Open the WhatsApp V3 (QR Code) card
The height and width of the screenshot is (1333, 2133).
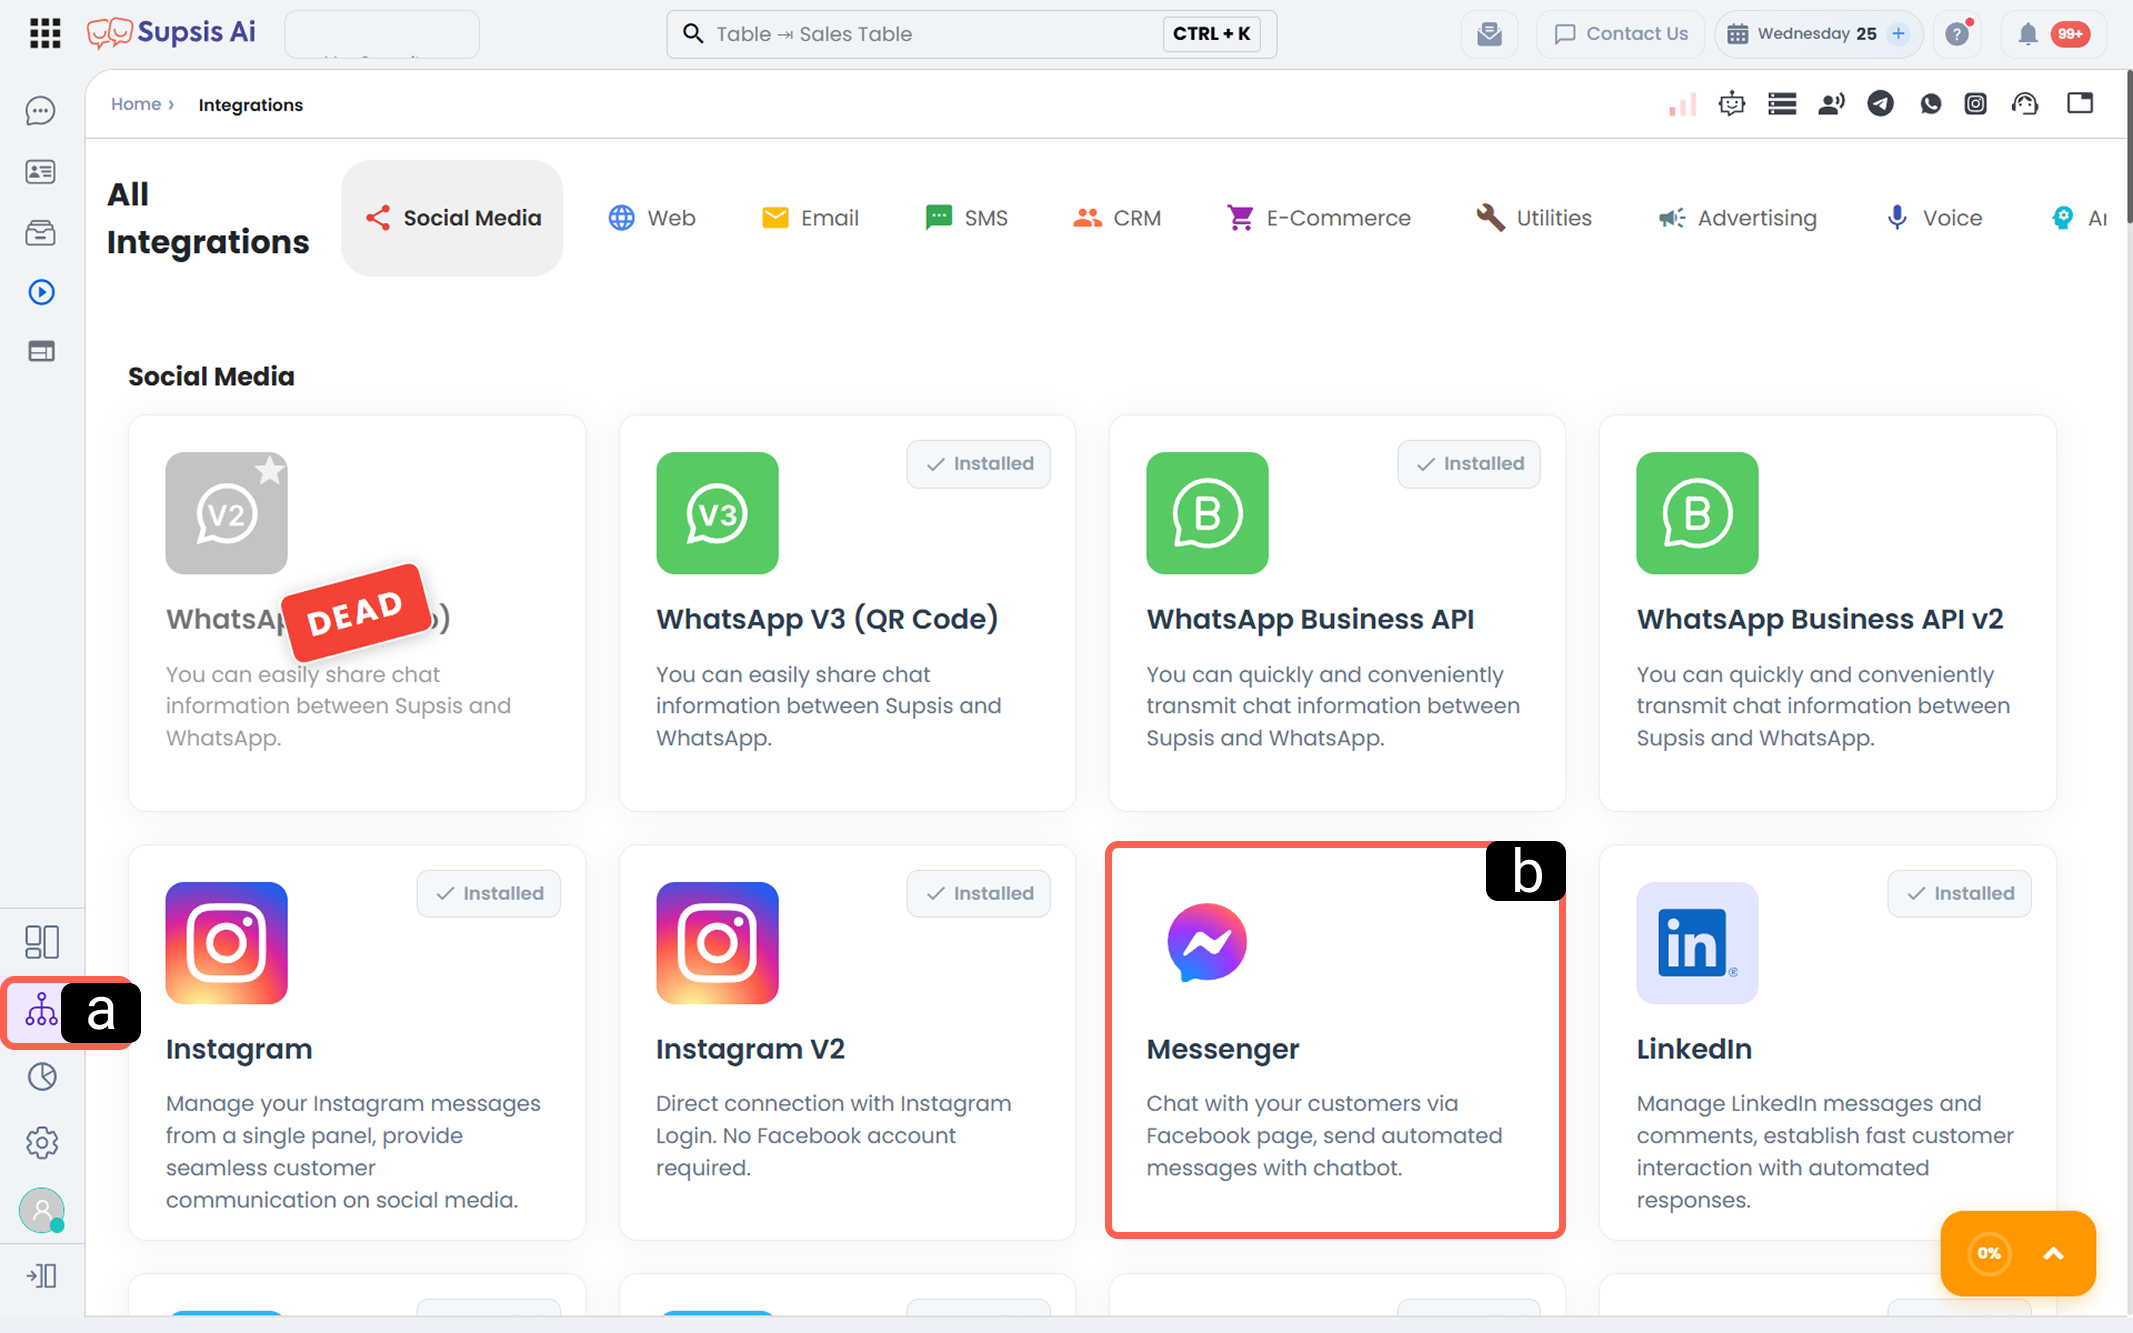click(x=847, y=612)
